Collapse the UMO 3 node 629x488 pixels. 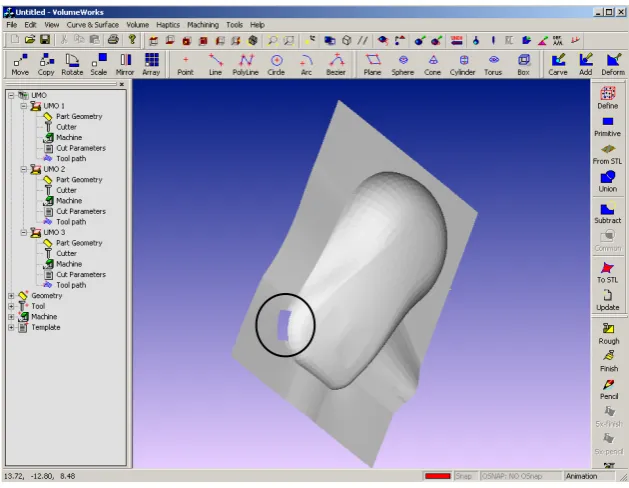click(24, 233)
